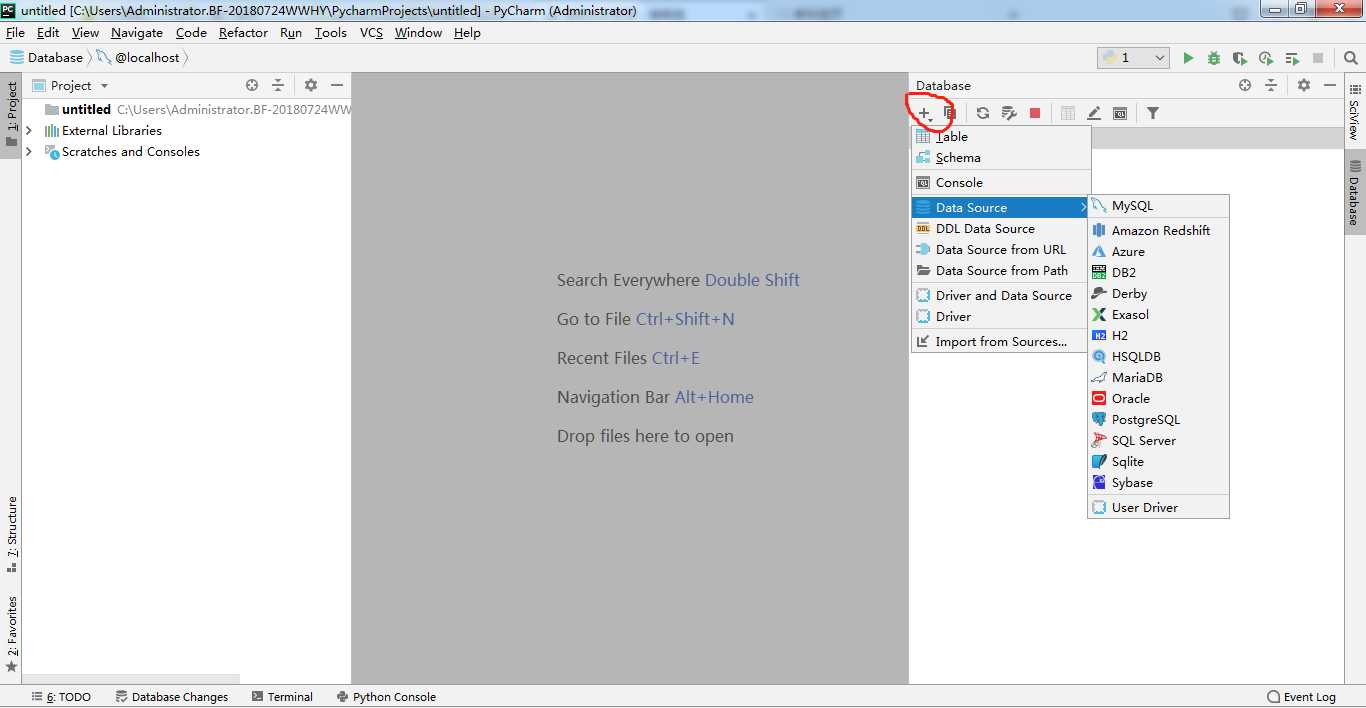Click the Edit Source pencil icon

point(1094,113)
